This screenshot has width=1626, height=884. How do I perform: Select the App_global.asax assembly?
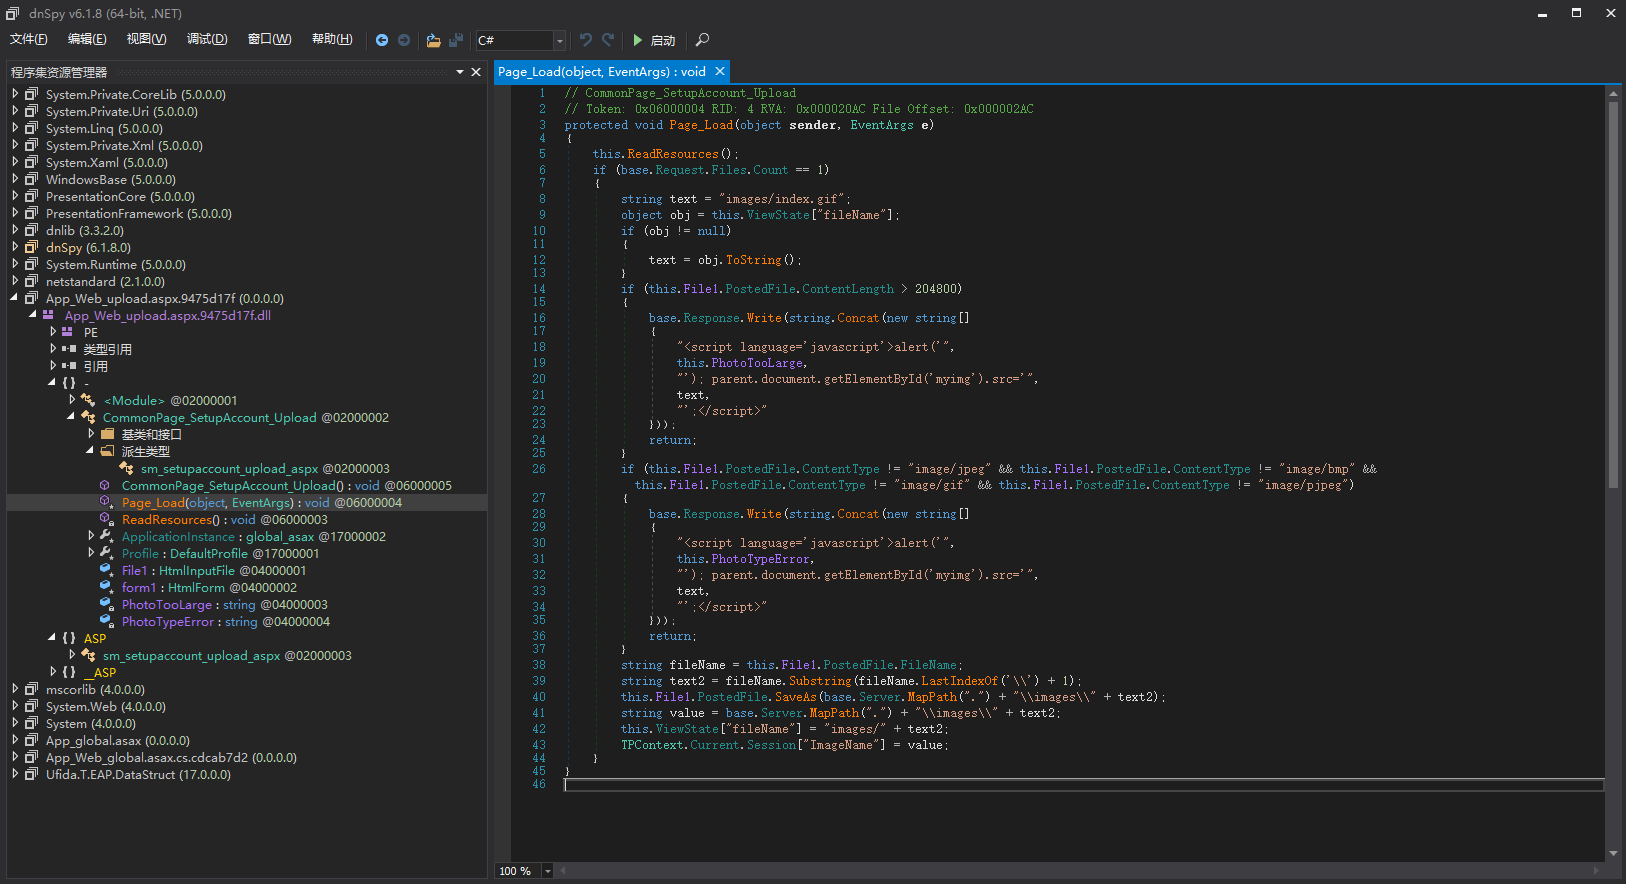point(118,740)
